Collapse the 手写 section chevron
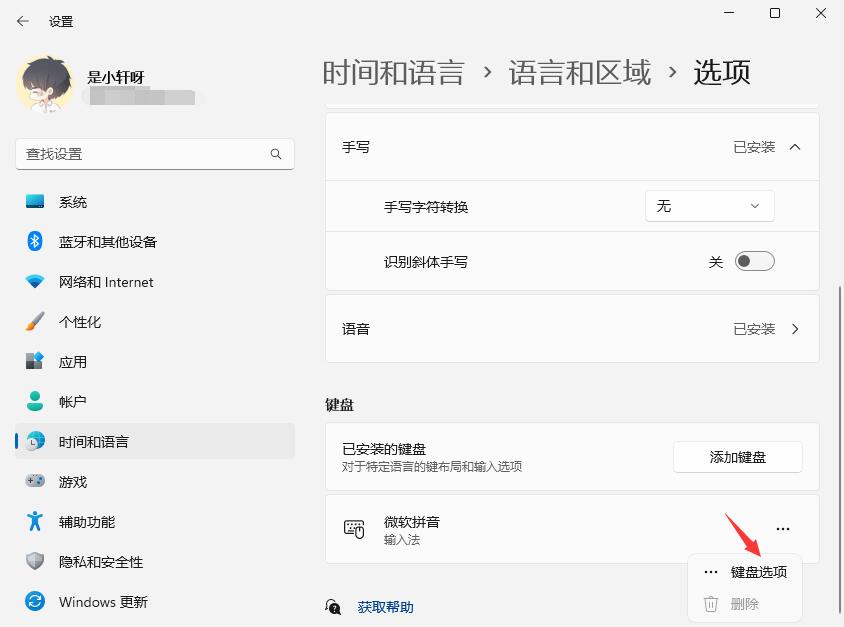Screen dimensions: 844x627 [795, 147]
